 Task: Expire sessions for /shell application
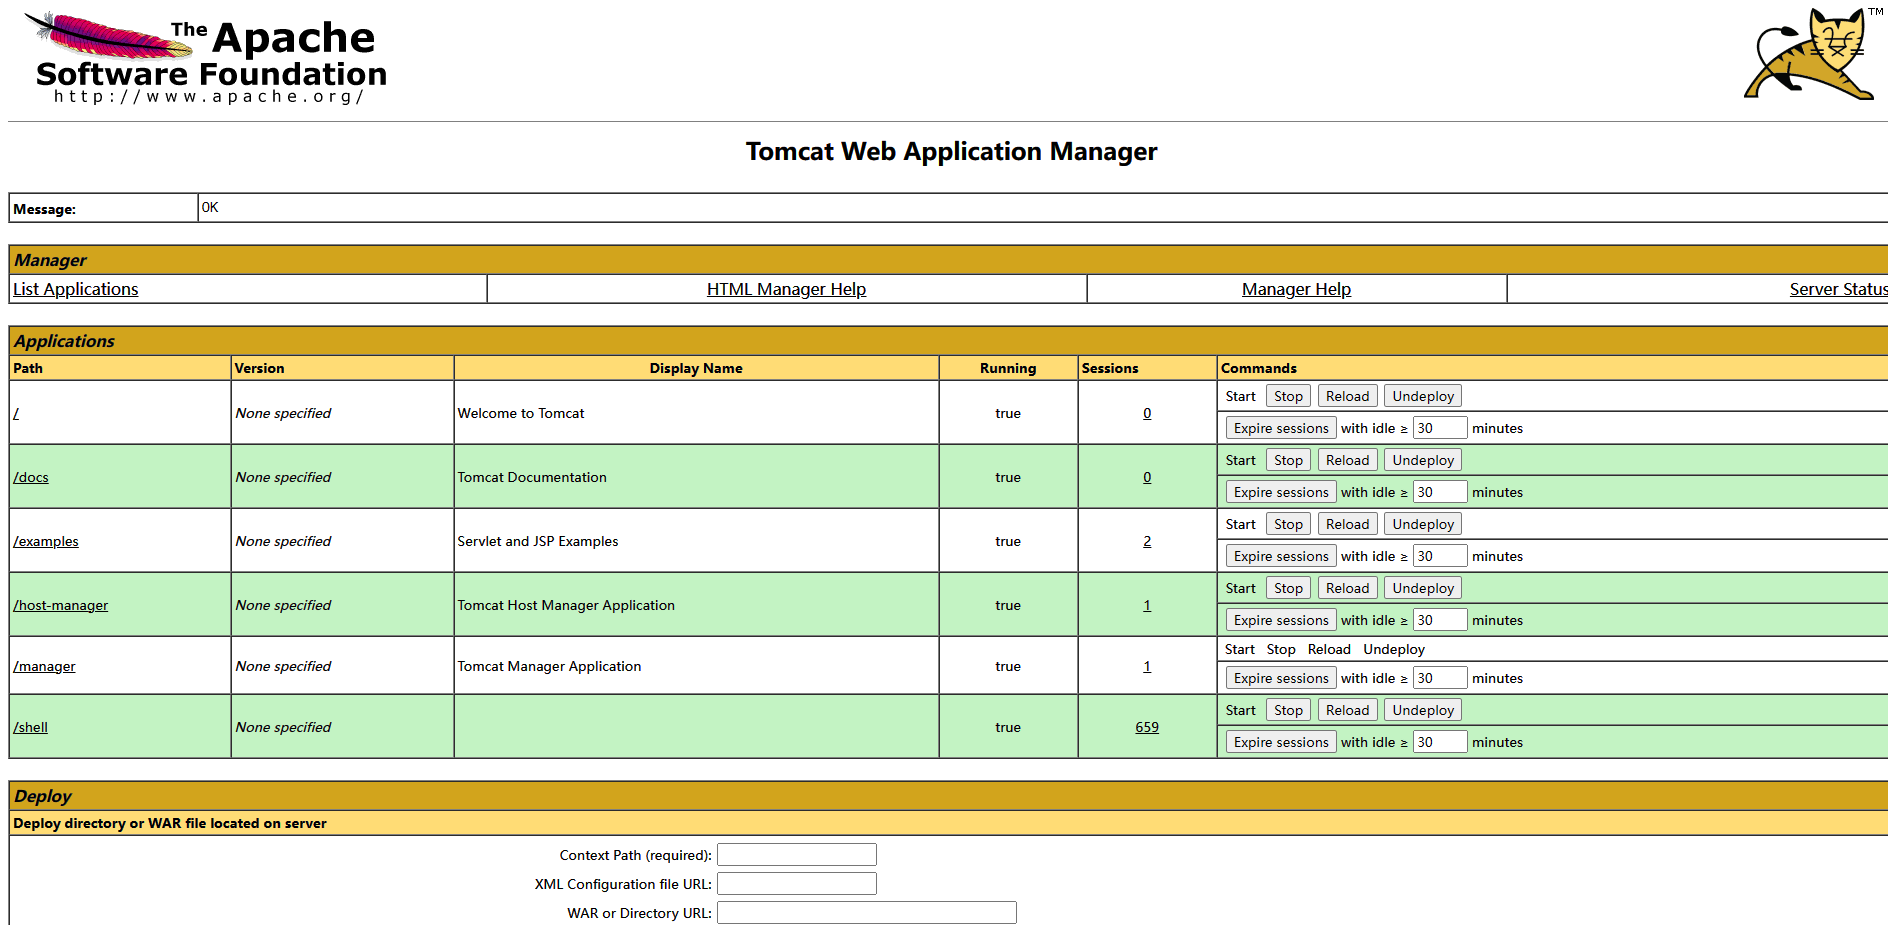[1281, 742]
